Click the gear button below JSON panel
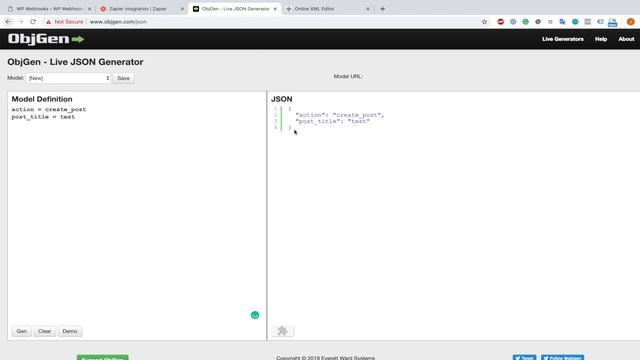 [282, 331]
